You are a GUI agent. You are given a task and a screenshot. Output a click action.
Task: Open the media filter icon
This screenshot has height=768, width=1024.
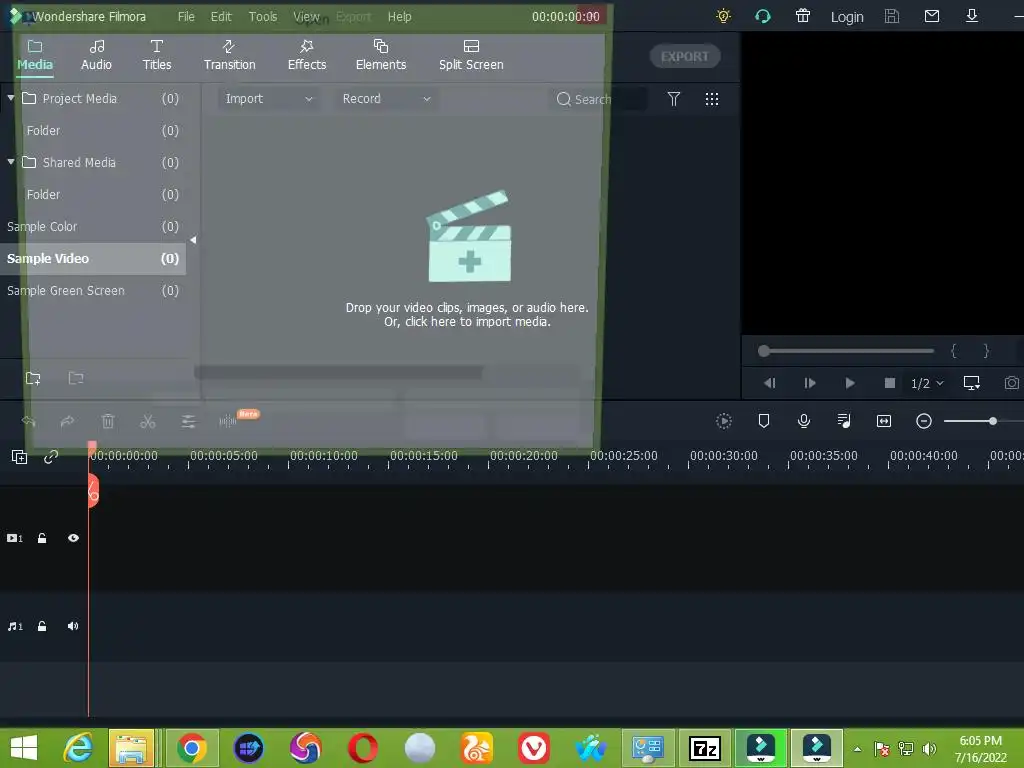[673, 99]
